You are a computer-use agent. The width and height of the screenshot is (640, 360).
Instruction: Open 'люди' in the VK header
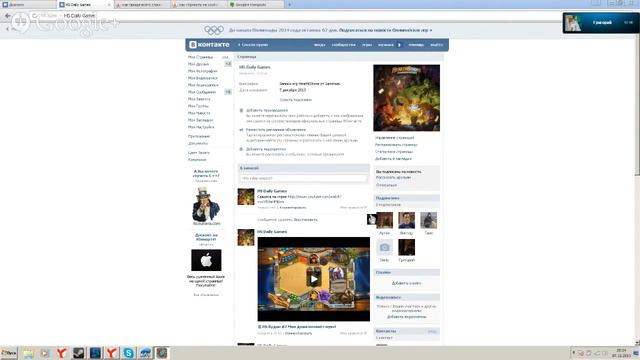319,45
